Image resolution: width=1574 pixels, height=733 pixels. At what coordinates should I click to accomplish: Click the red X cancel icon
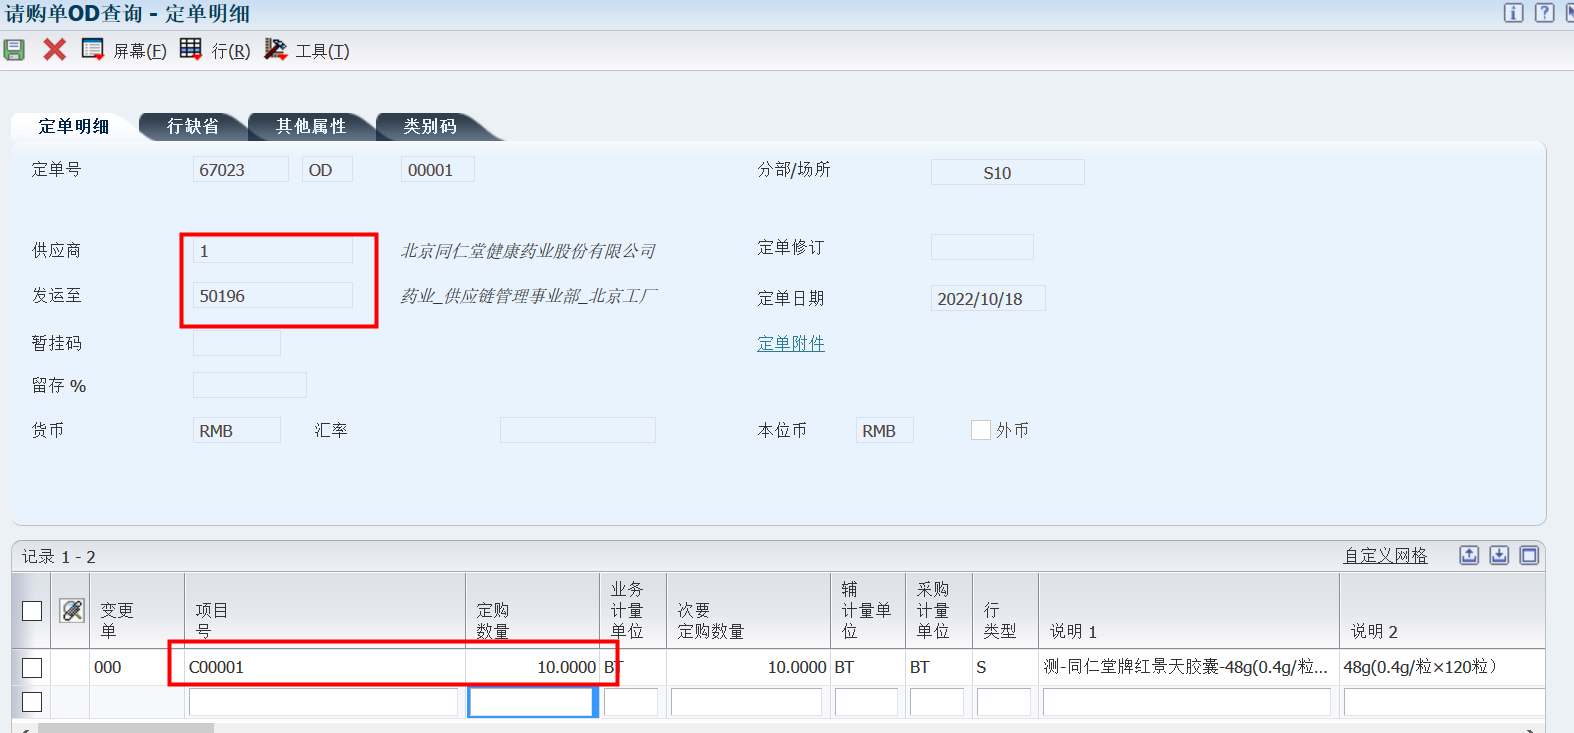point(54,50)
